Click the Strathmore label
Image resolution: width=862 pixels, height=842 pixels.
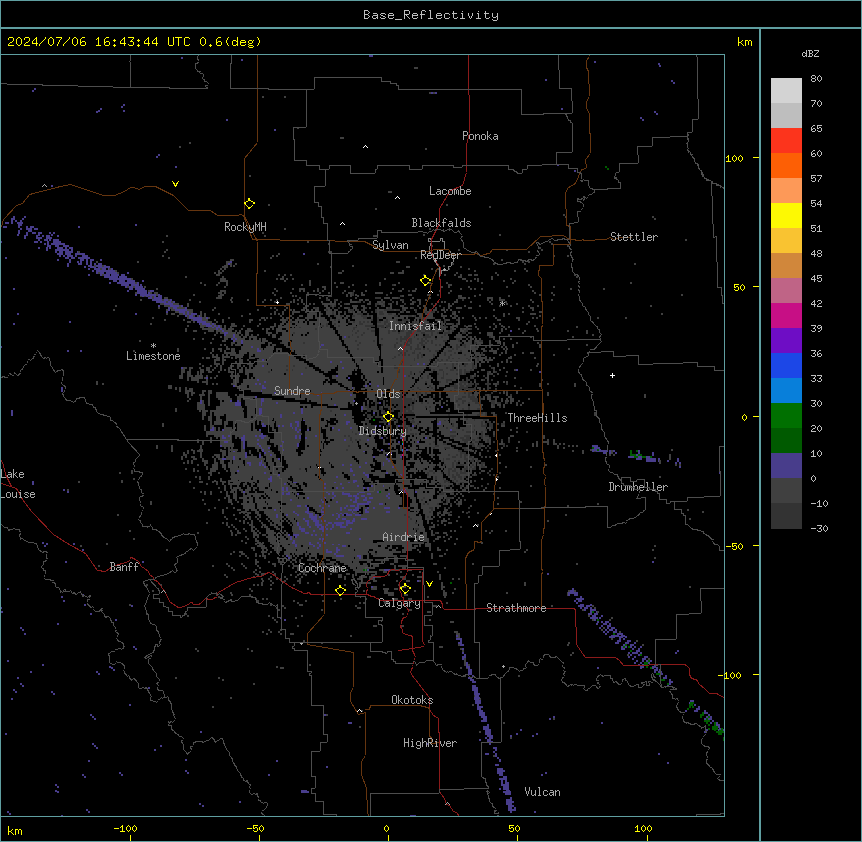[516, 608]
